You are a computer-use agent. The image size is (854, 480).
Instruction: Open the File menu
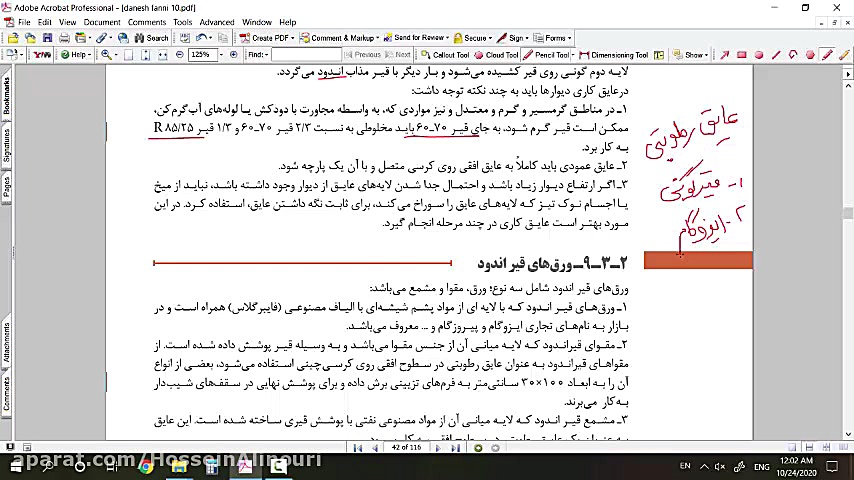point(24,22)
